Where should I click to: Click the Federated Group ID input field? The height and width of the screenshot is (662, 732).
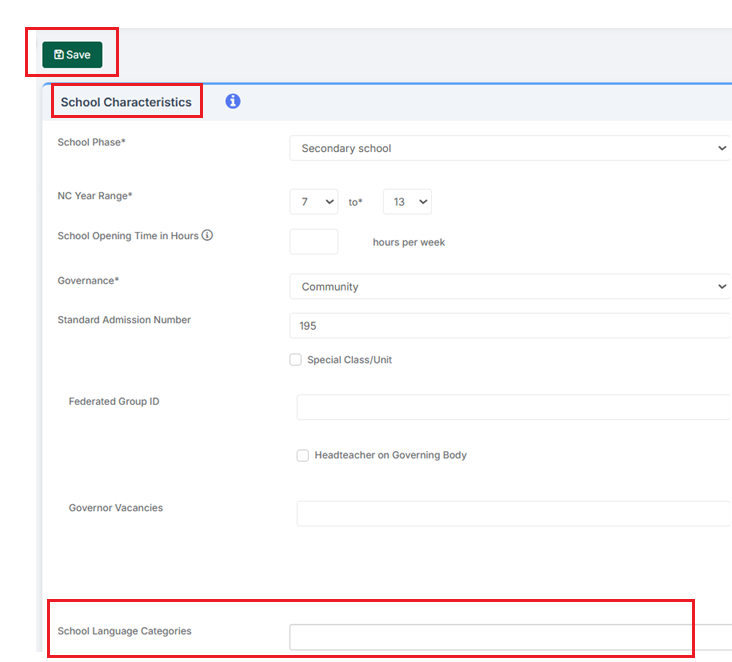[x=514, y=407]
